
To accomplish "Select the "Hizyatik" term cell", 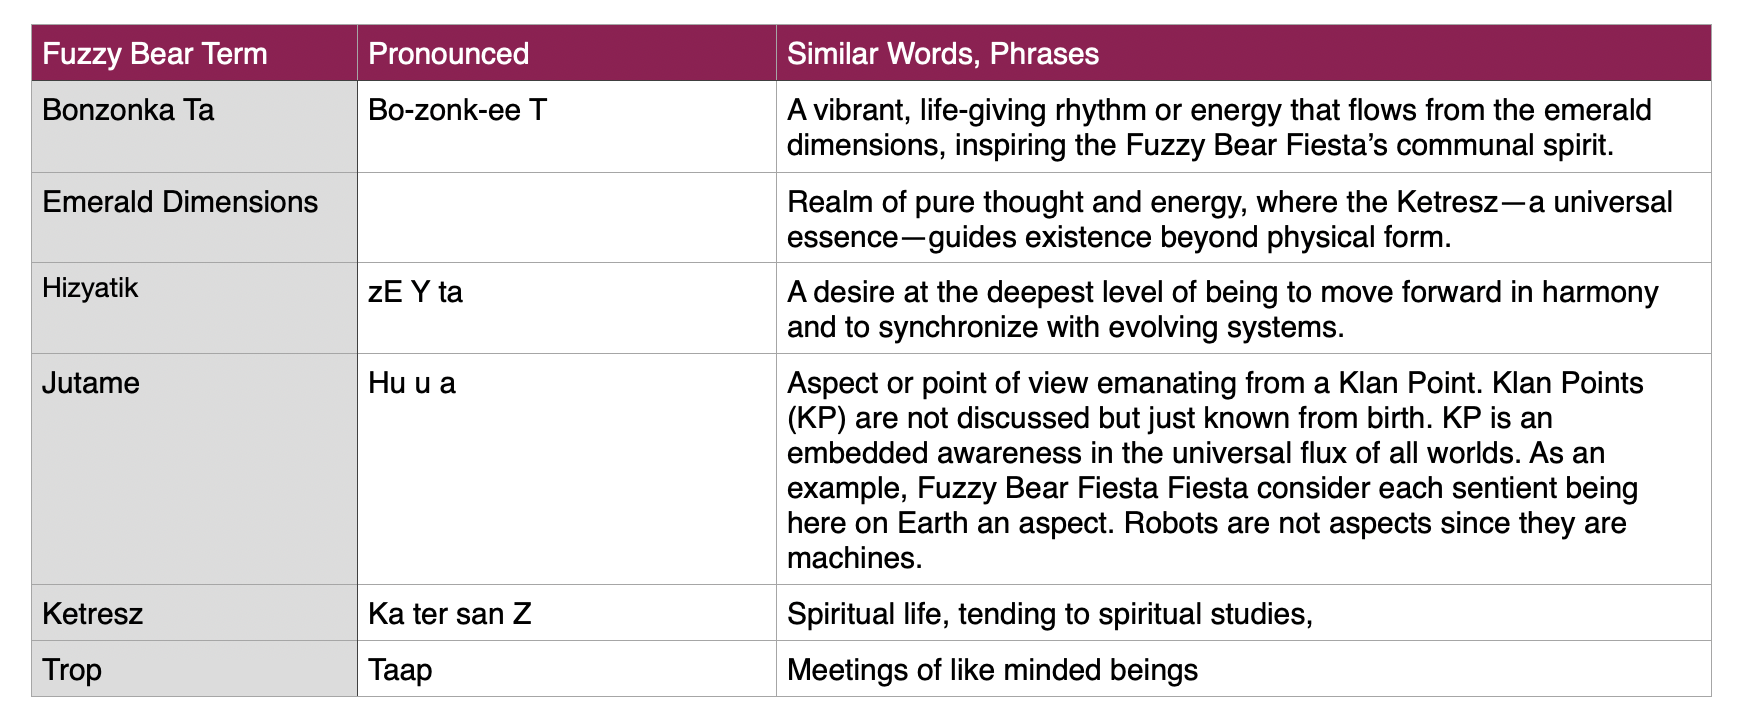I will (90, 289).
